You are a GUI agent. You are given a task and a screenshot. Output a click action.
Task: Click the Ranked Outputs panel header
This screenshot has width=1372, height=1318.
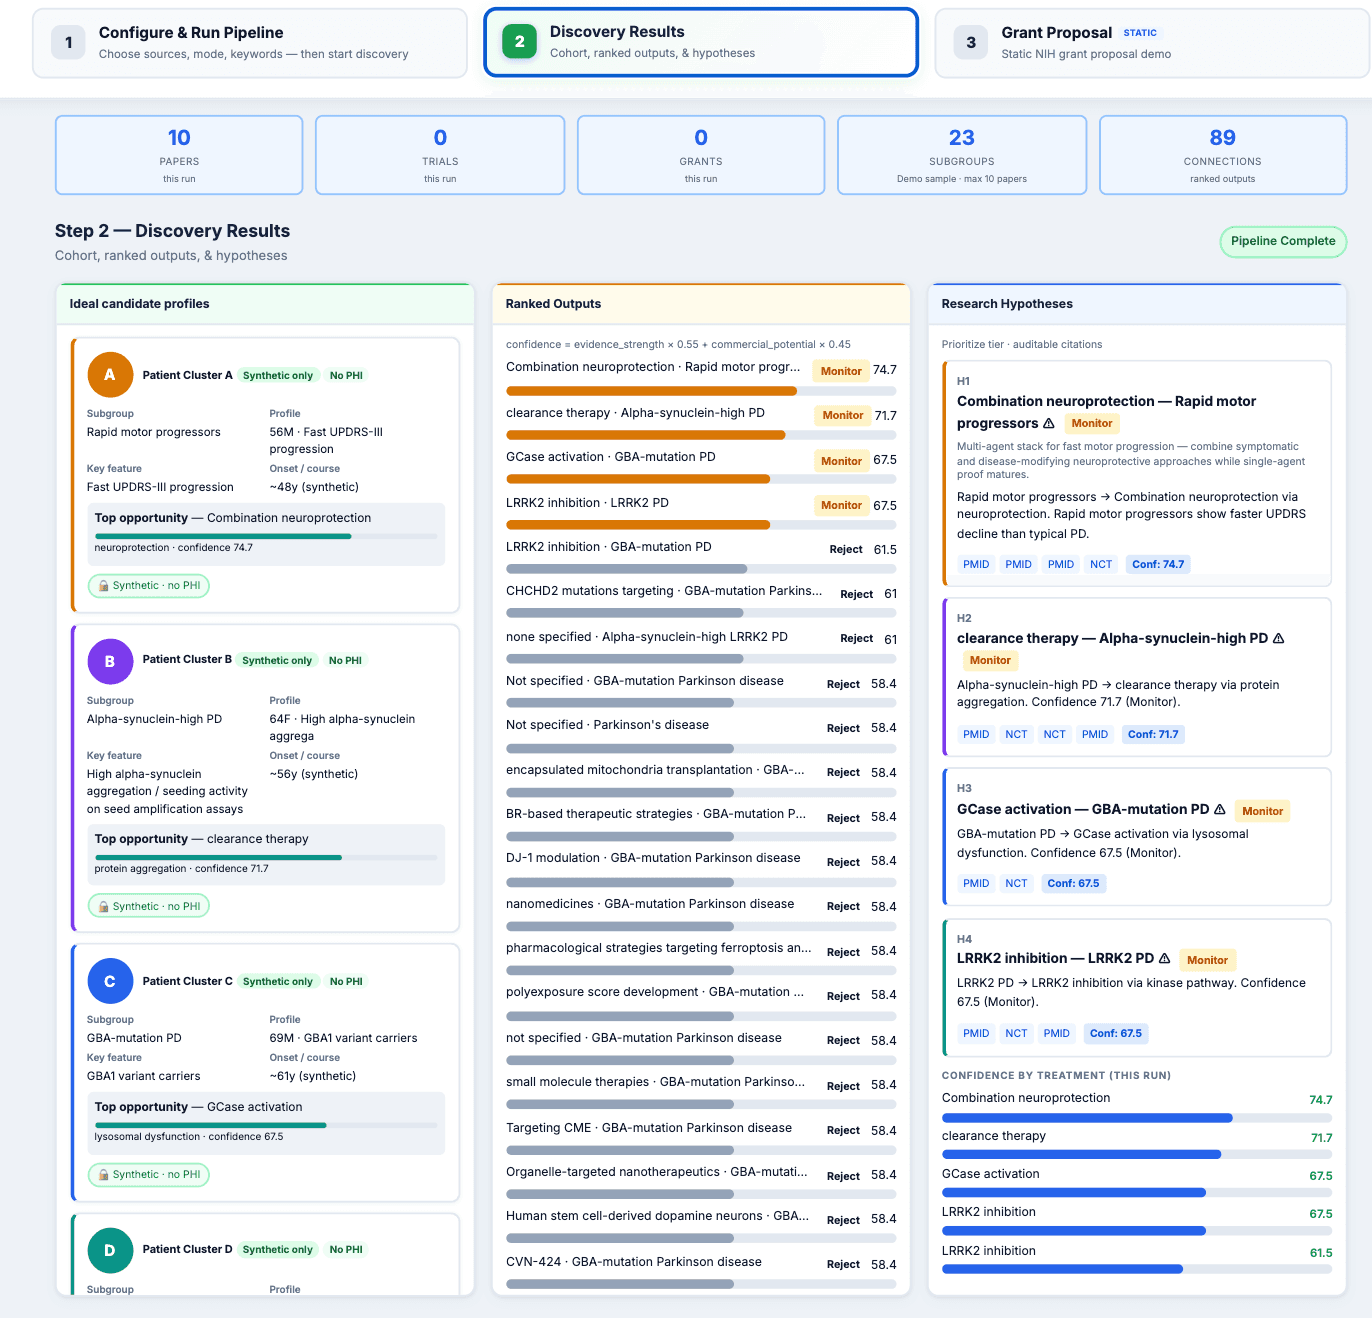[701, 304]
